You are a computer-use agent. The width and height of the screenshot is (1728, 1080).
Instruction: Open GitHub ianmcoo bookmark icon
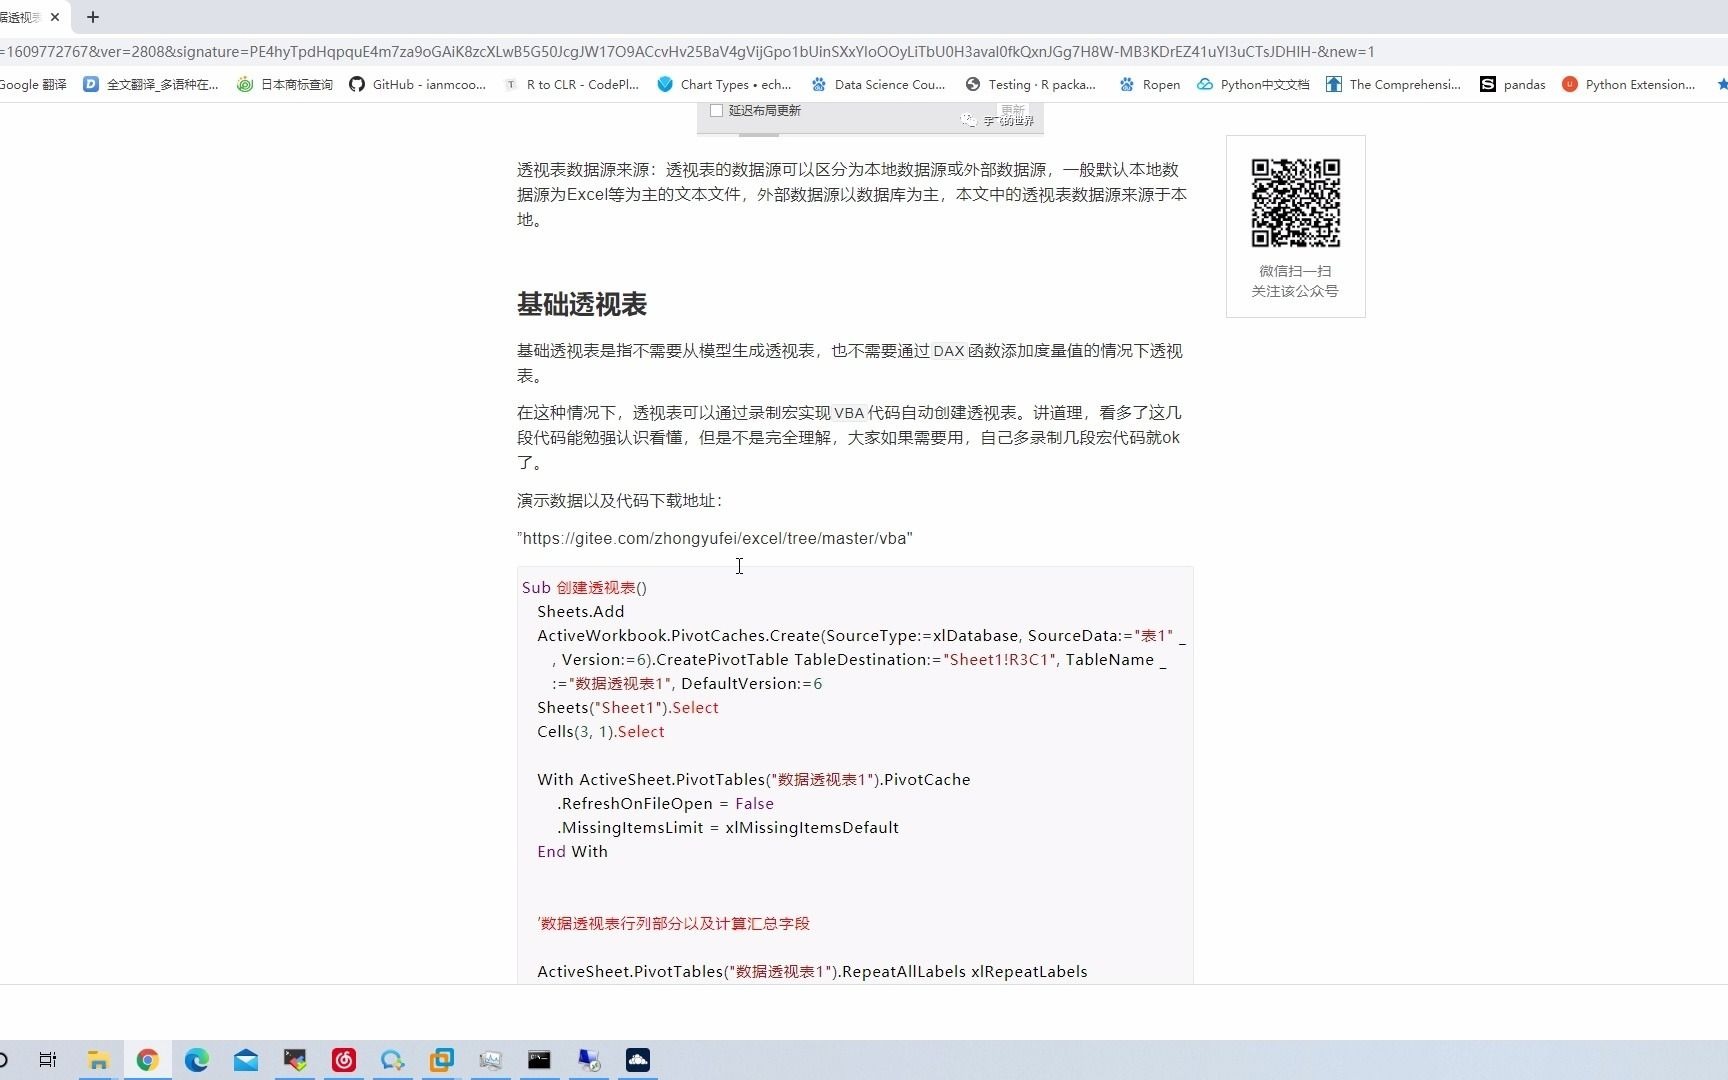pos(357,85)
